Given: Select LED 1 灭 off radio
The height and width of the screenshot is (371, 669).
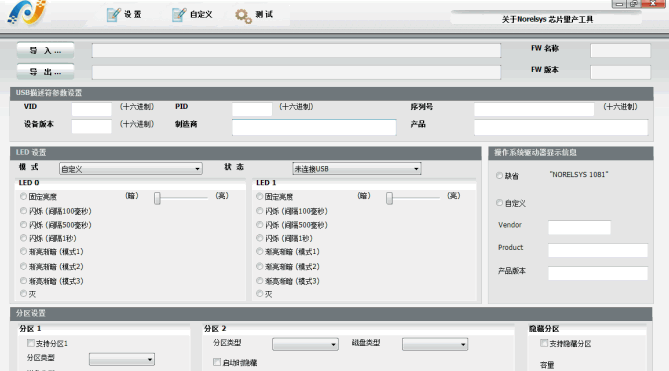Looking at the screenshot, I should 259,293.
